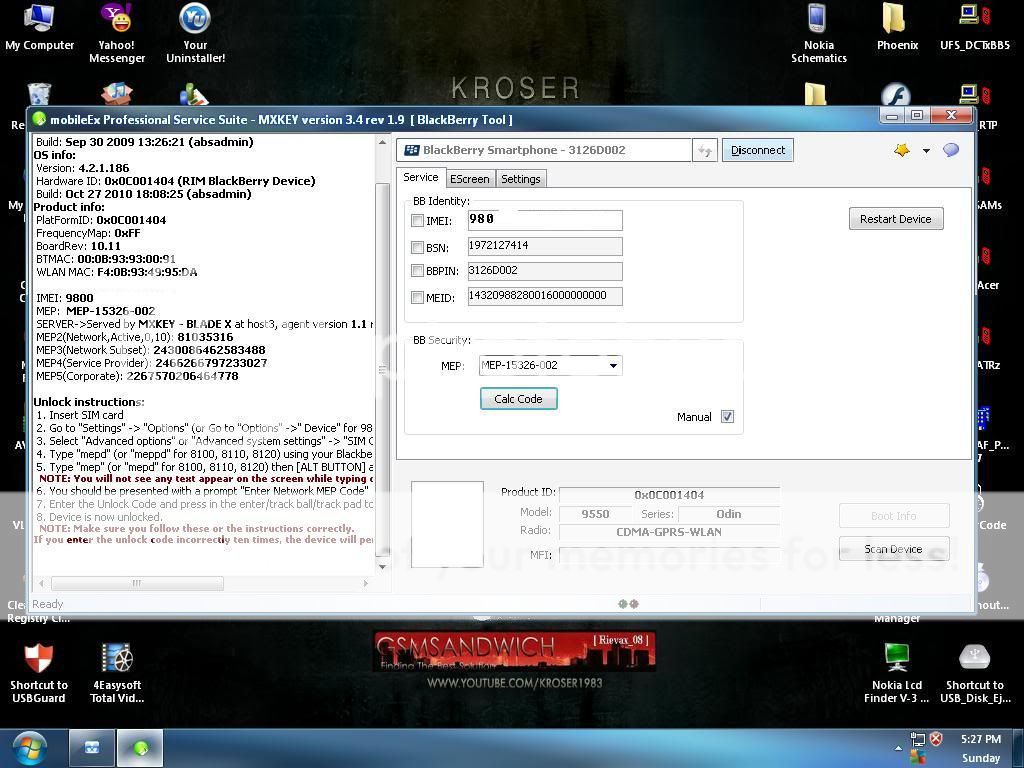Click the yellow star favorites icon
Image resolution: width=1024 pixels, height=768 pixels.
(x=902, y=150)
